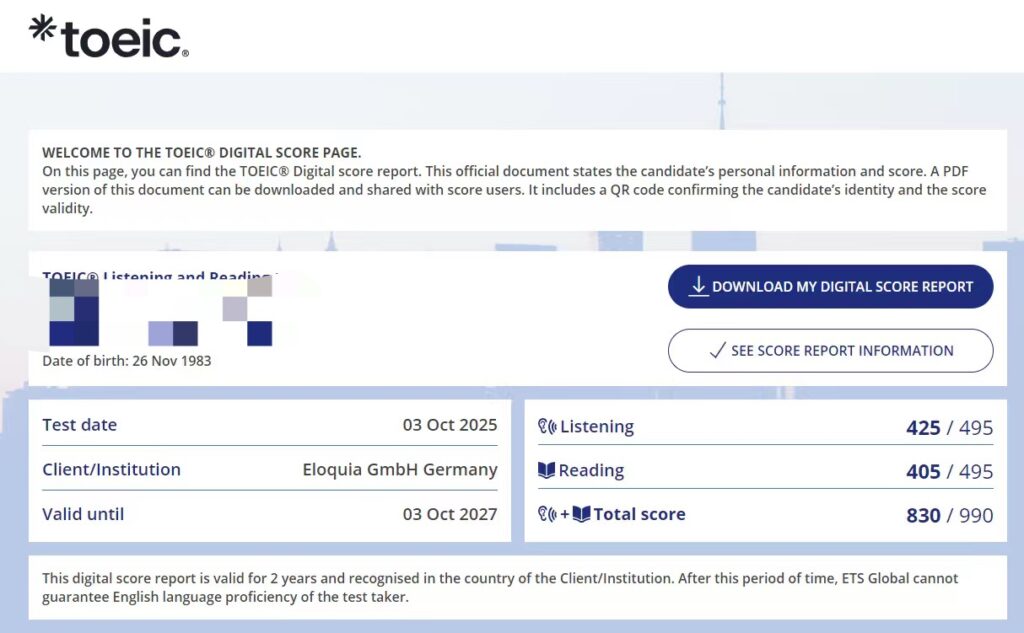1024x633 pixels.
Task: Click the blurred candidate name area
Action: point(160,312)
